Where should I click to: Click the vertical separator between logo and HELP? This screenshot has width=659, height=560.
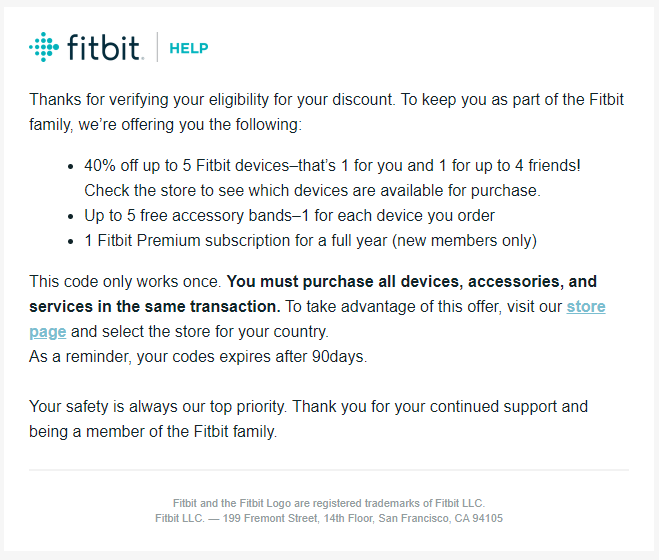(x=157, y=47)
